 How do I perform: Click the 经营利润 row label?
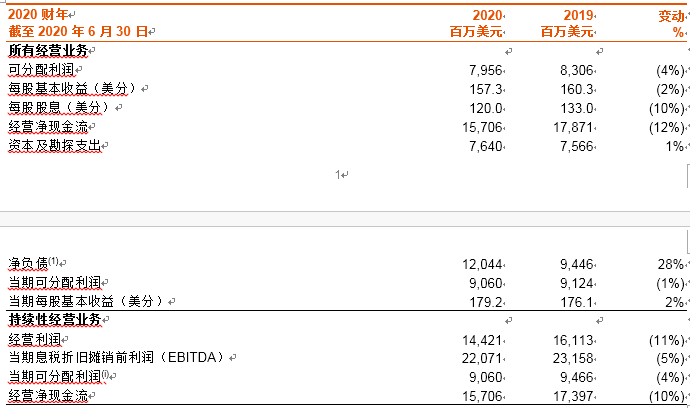tap(35, 339)
